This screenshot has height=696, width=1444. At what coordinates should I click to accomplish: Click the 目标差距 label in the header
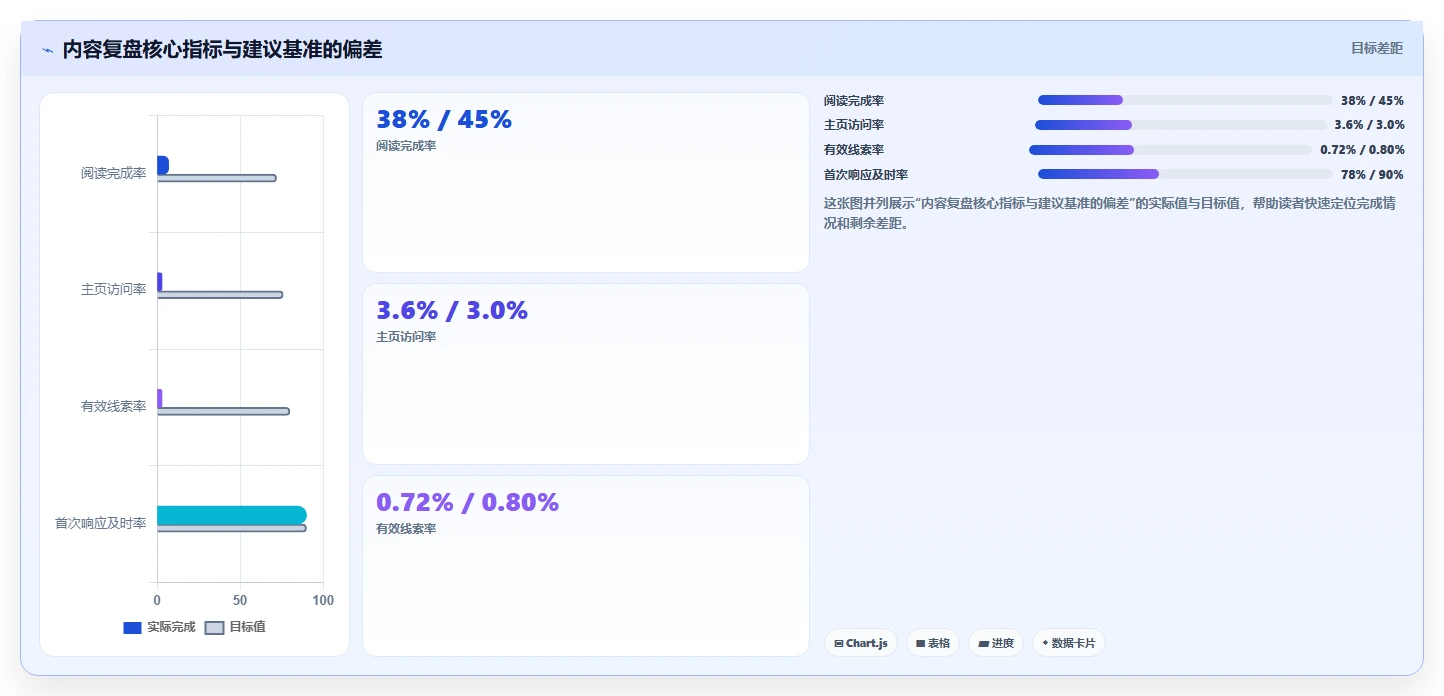click(1377, 48)
